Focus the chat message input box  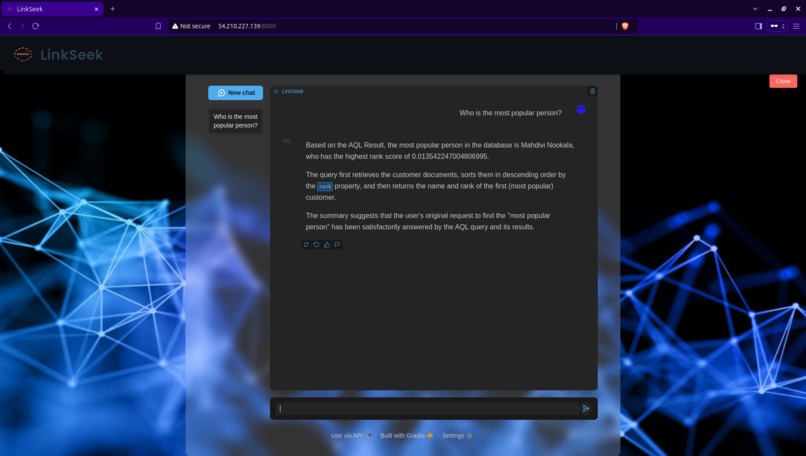(428, 408)
